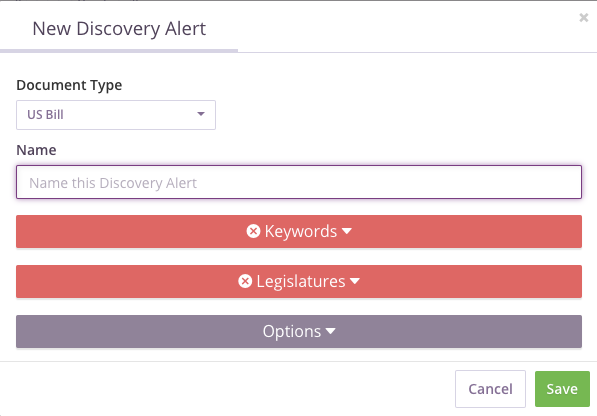This screenshot has height=416, width=597.
Task: Save the discovery alert
Action: (x=562, y=389)
